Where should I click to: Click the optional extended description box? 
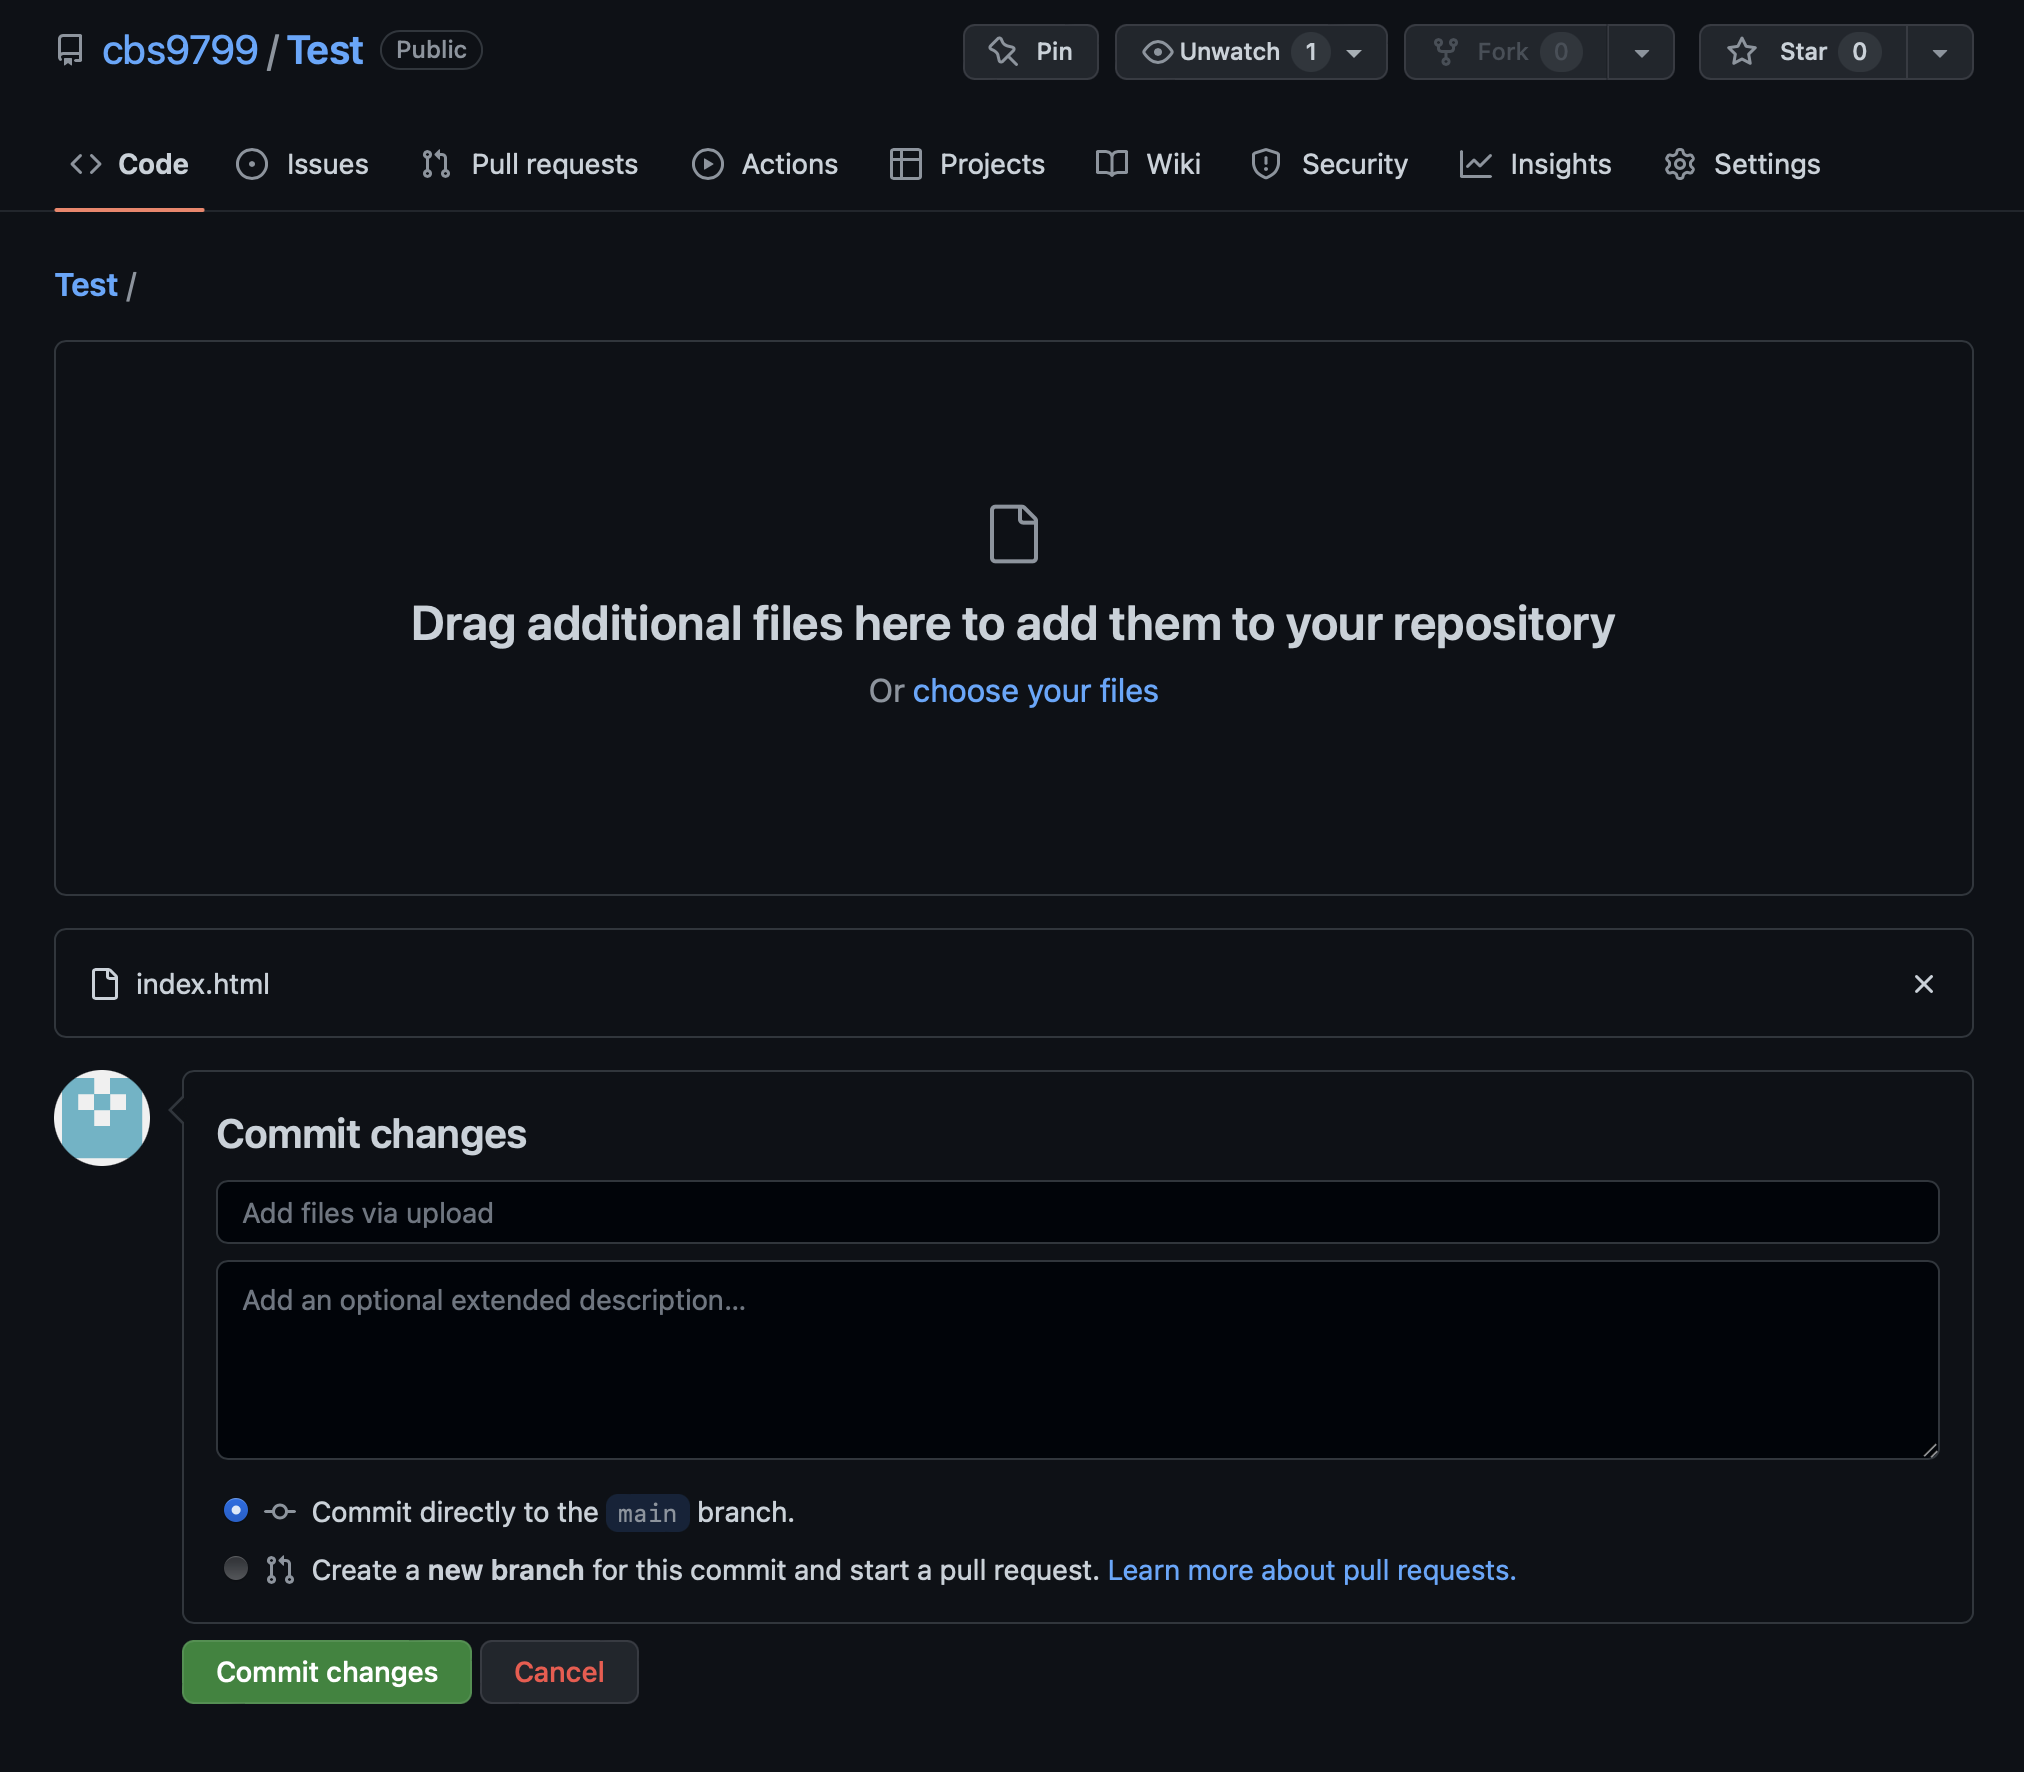(x=1077, y=1359)
